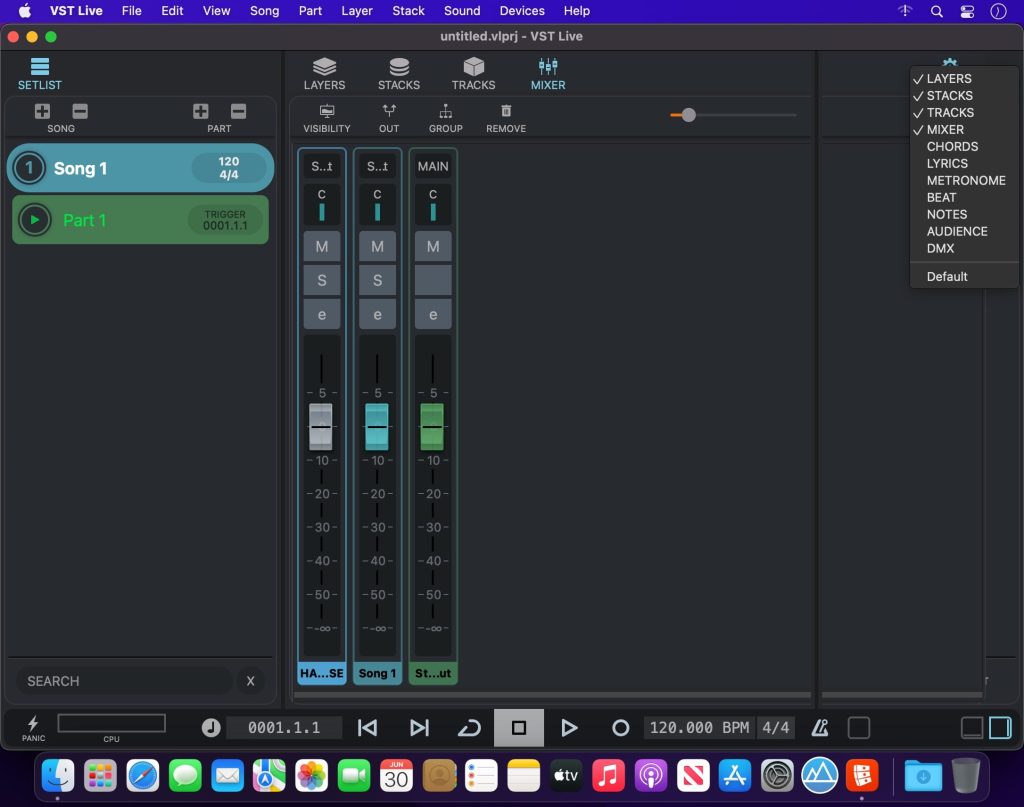Enable CHORDS in the view dropdown

(952, 146)
